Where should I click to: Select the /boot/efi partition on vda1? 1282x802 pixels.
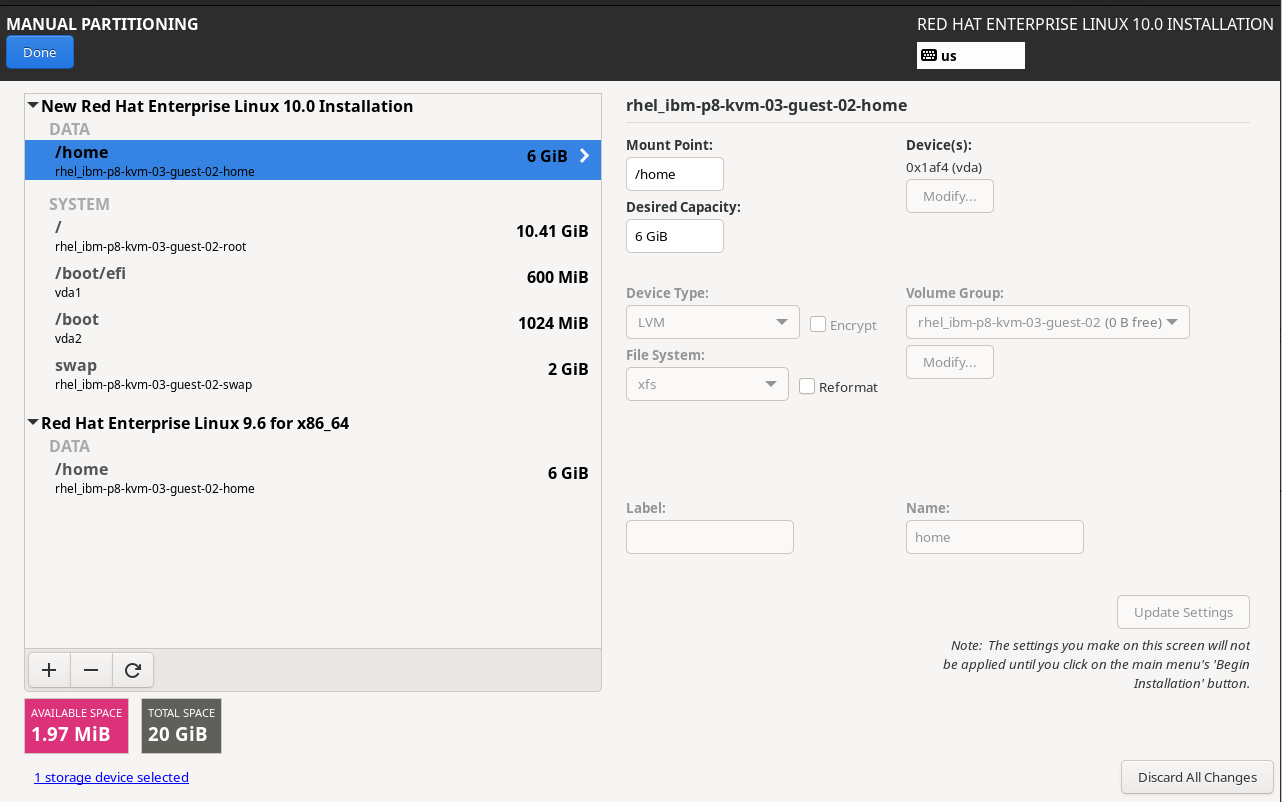313,282
